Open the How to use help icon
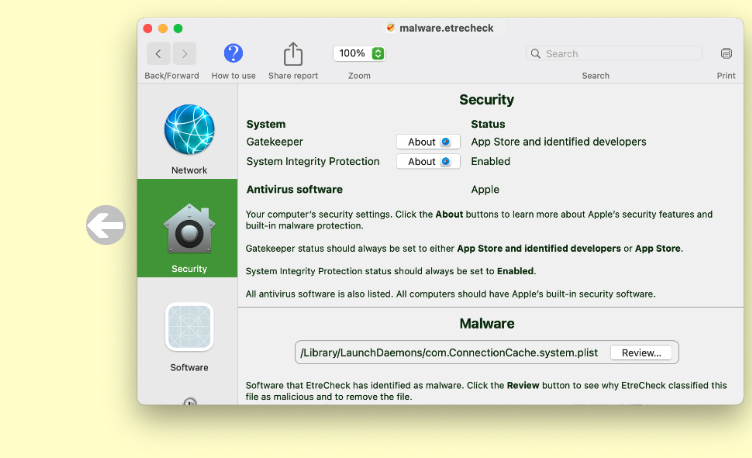 coord(234,53)
